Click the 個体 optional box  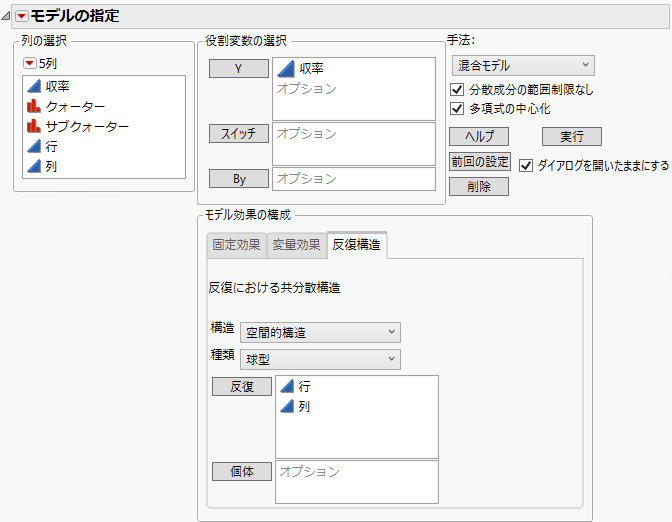point(357,482)
